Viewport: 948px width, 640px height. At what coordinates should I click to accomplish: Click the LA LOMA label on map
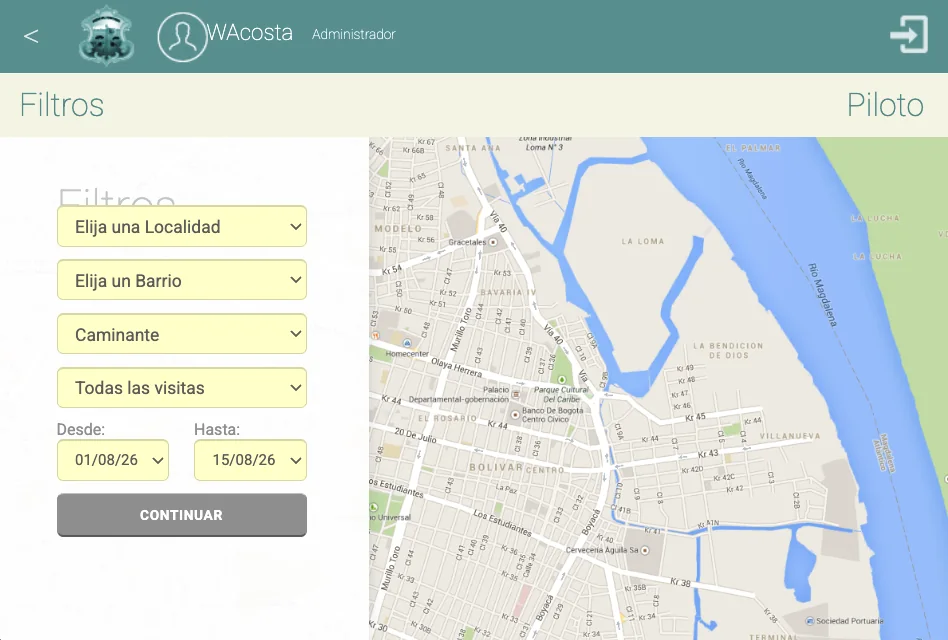pos(643,241)
